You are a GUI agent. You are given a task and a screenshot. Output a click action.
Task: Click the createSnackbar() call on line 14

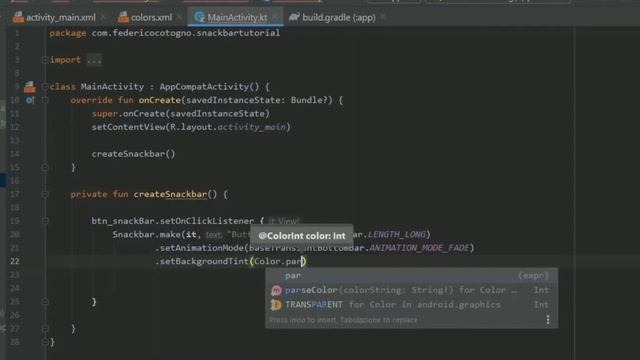[x=133, y=154]
